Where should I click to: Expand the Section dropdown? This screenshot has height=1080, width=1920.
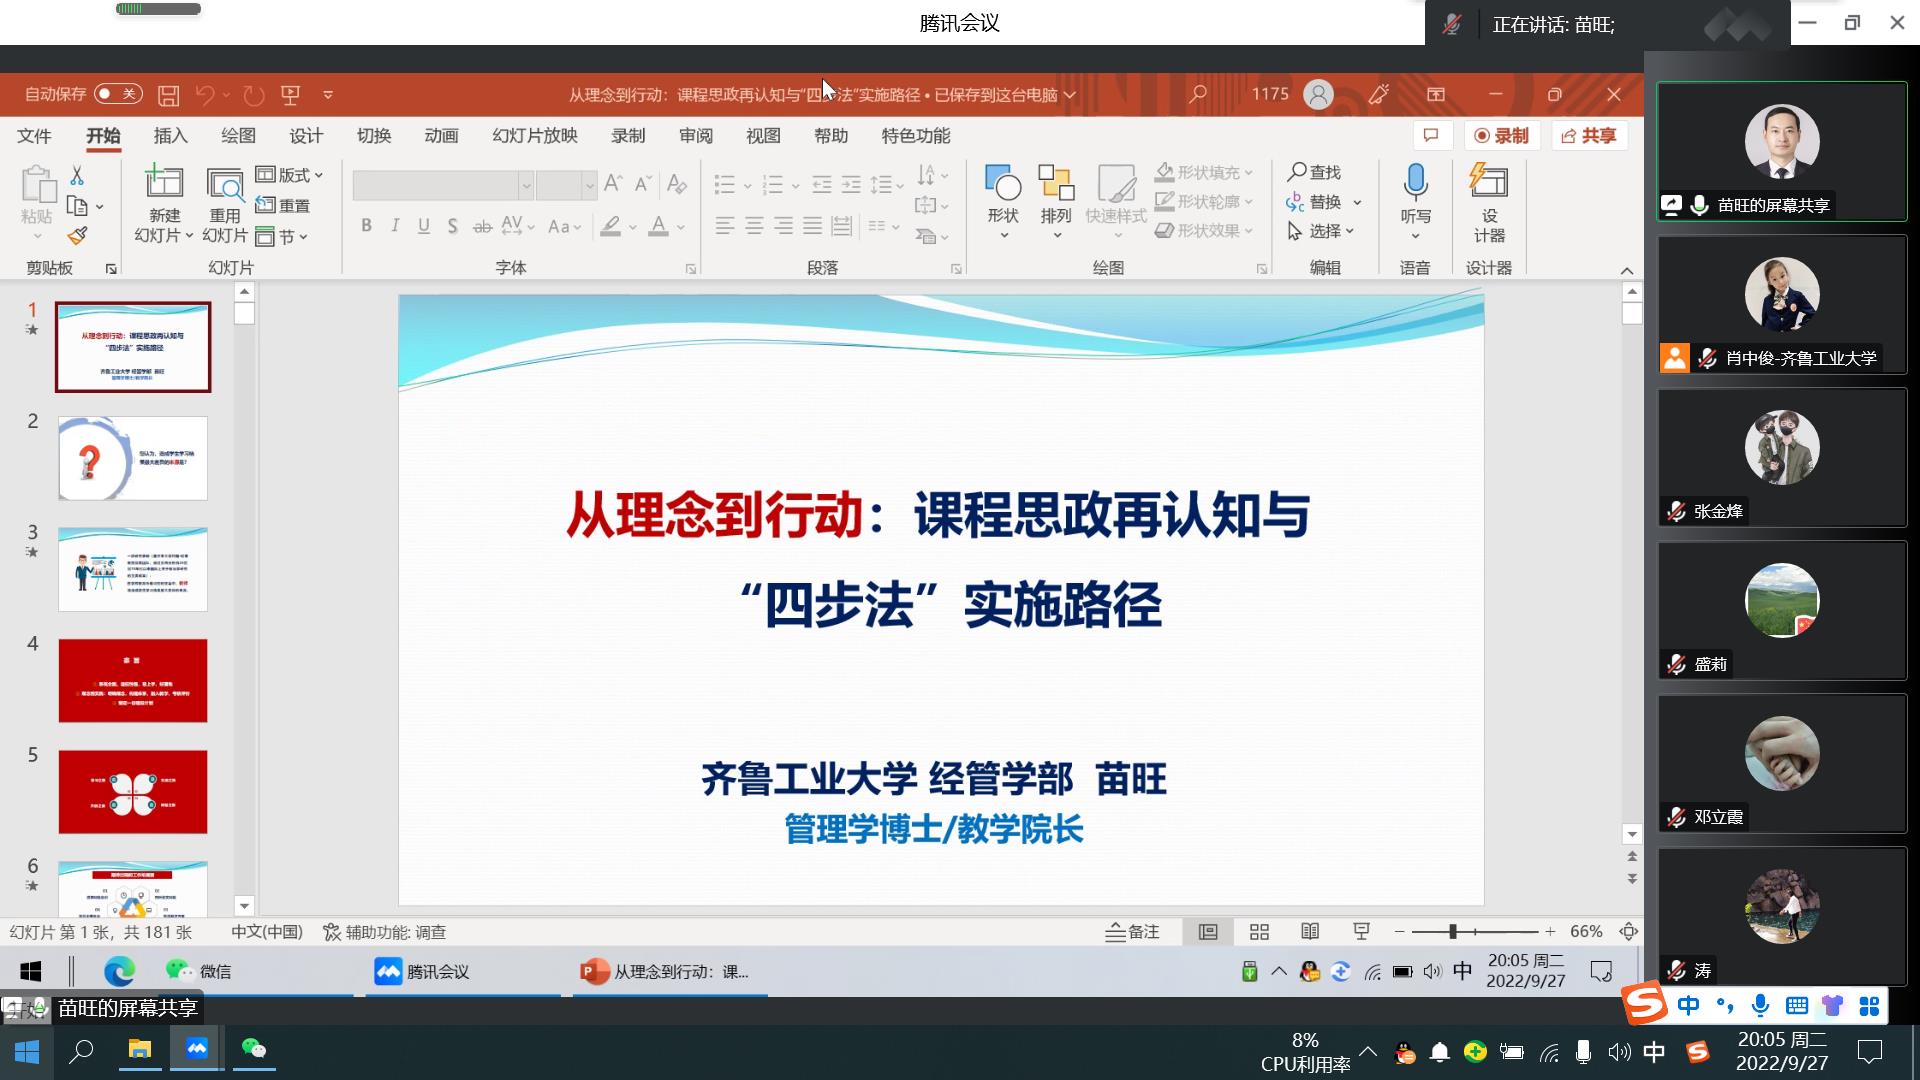(x=282, y=237)
